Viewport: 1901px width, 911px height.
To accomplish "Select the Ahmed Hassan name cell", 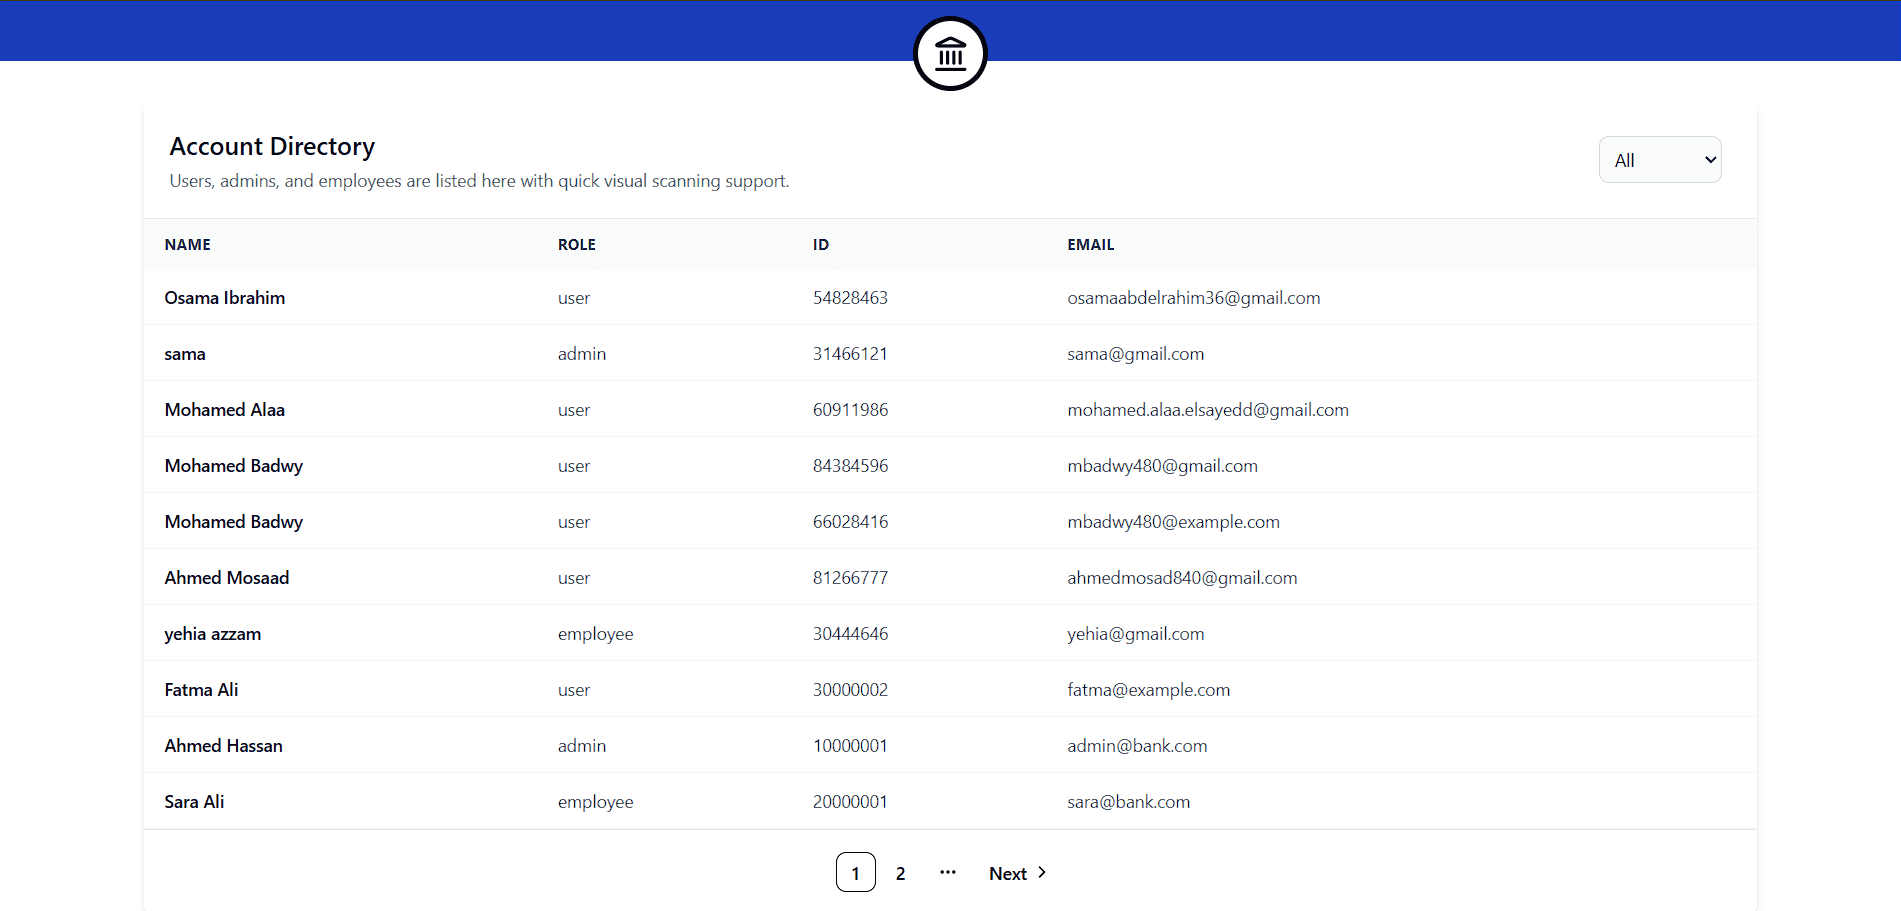I will pyautogui.click(x=224, y=746).
